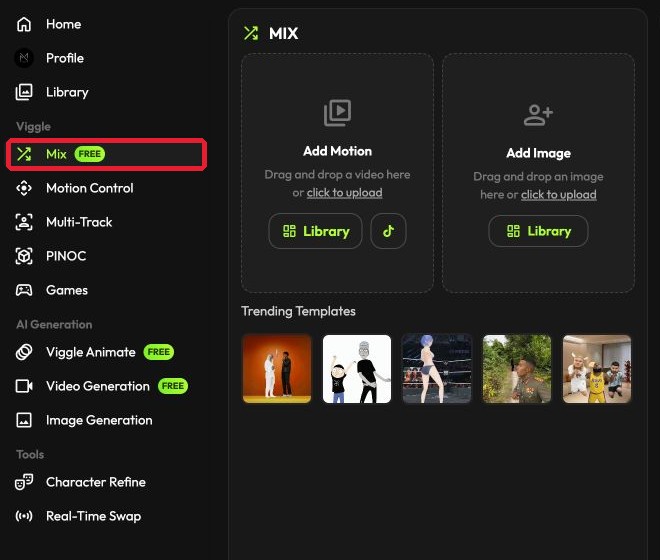This screenshot has width=660, height=560.
Task: Go to Home menu item
Action: (x=64, y=24)
